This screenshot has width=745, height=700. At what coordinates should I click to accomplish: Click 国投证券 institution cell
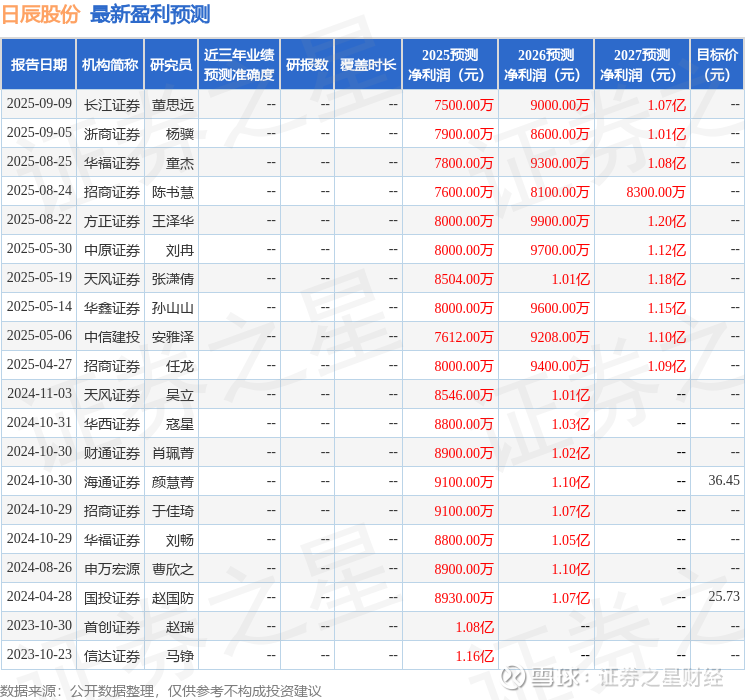112,598
